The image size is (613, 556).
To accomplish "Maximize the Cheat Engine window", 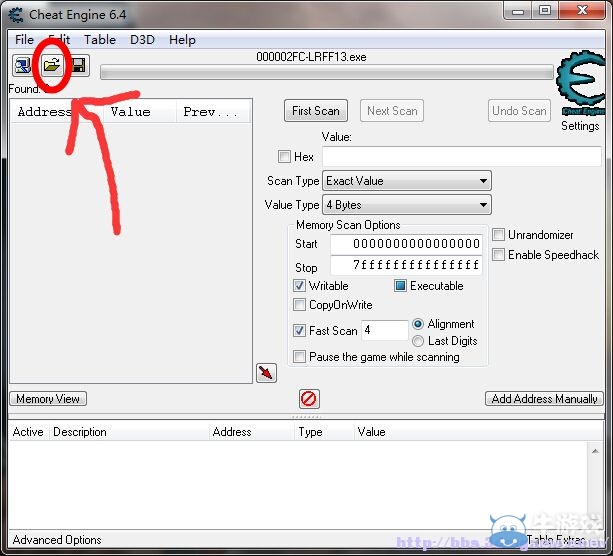I will 545,10.
